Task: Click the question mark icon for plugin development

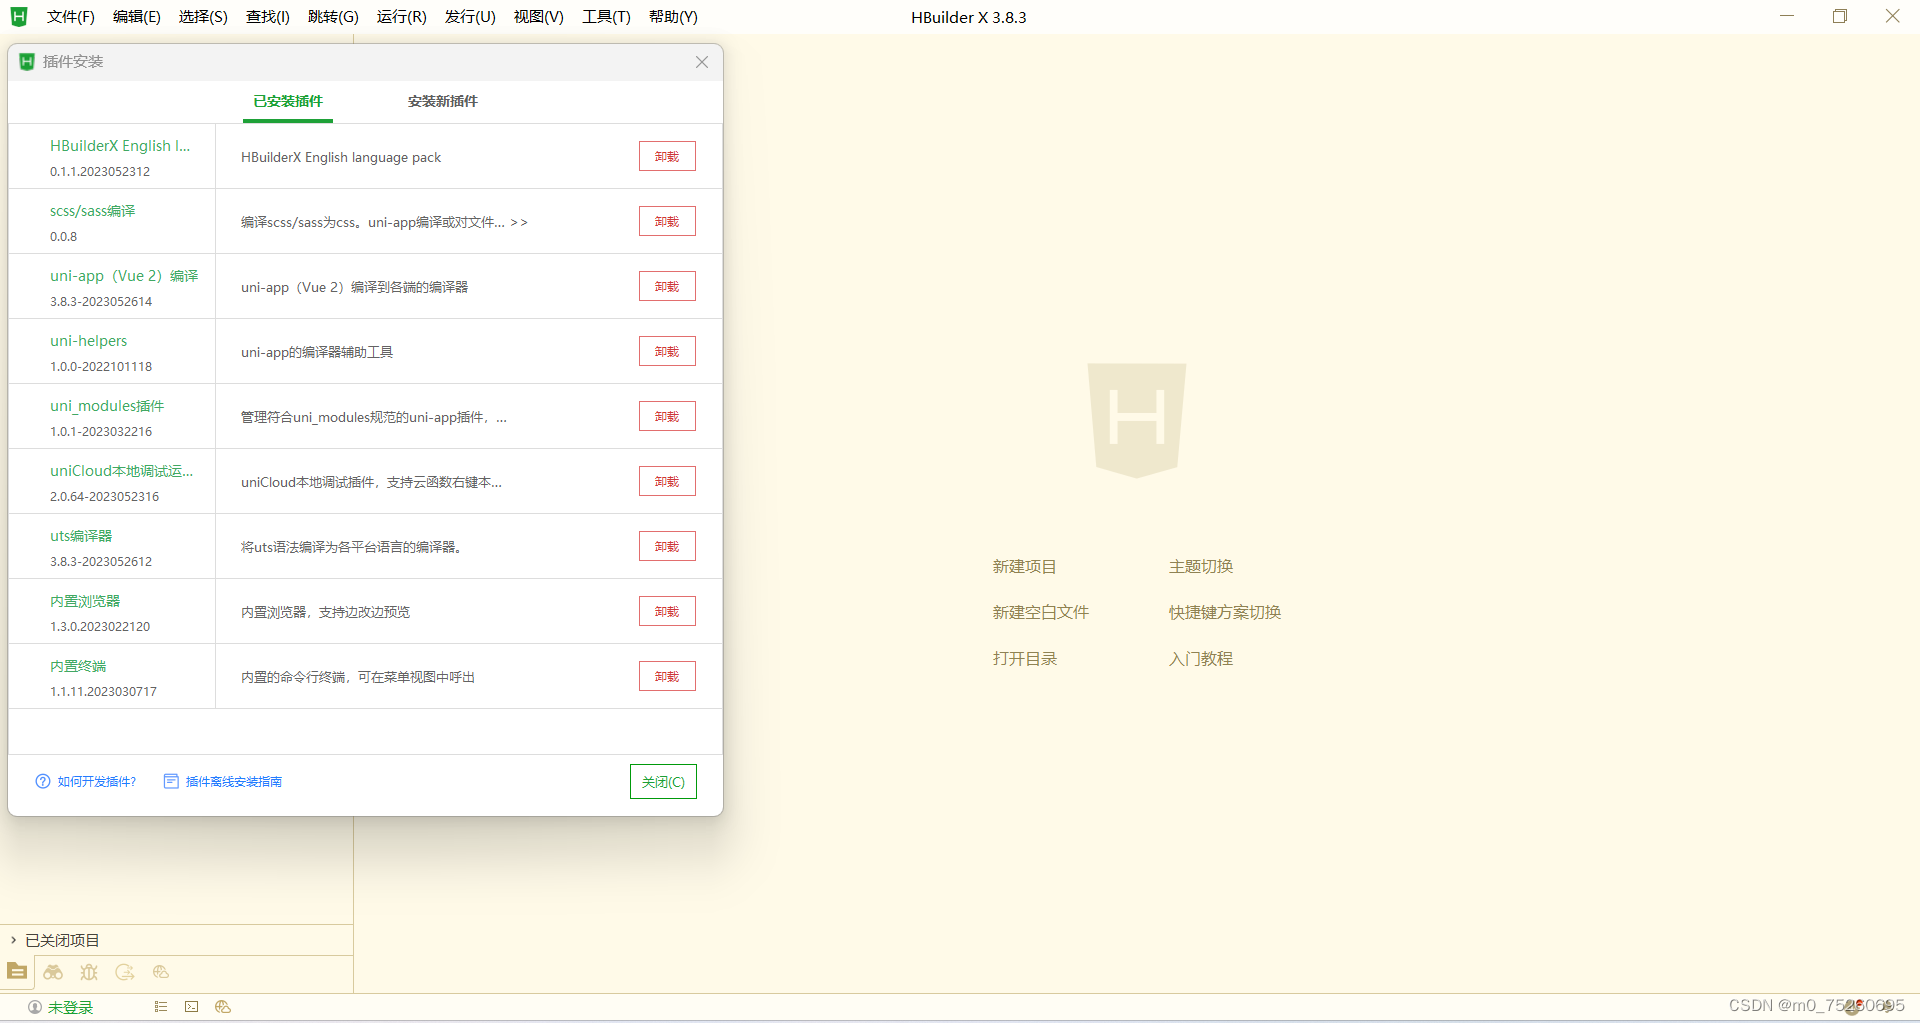Action: coord(43,781)
